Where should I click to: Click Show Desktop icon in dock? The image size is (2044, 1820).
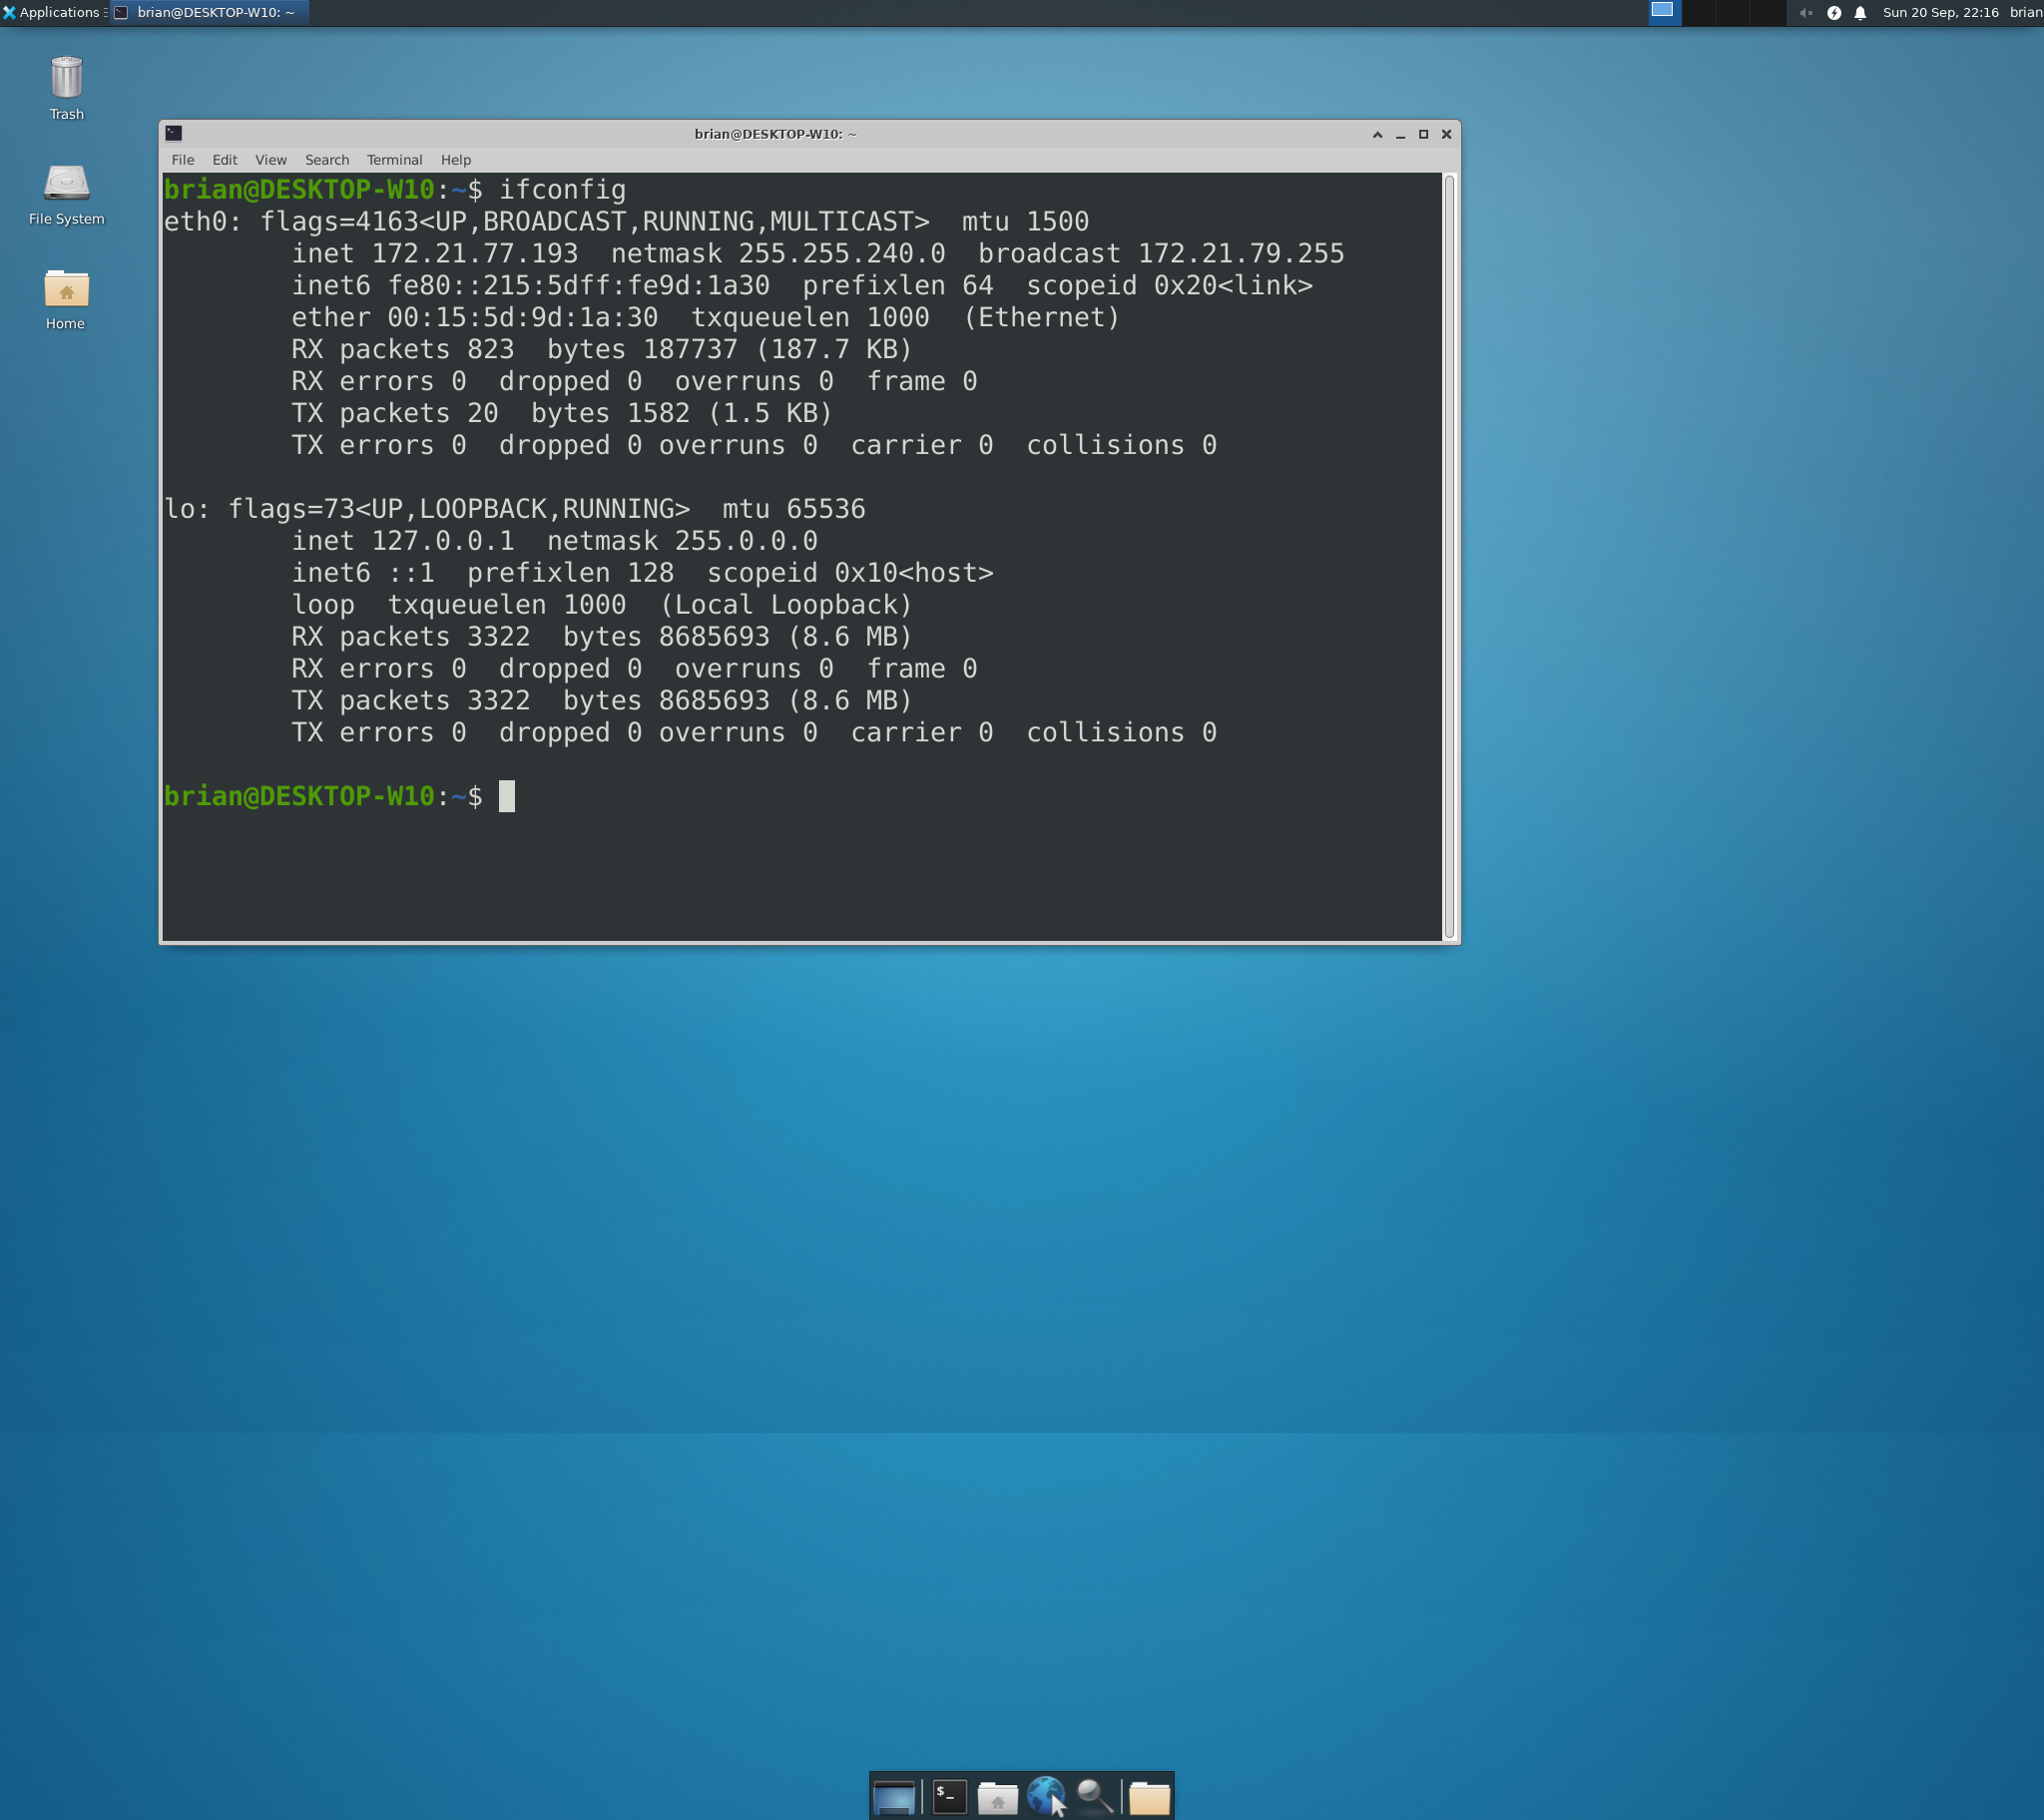(893, 1797)
